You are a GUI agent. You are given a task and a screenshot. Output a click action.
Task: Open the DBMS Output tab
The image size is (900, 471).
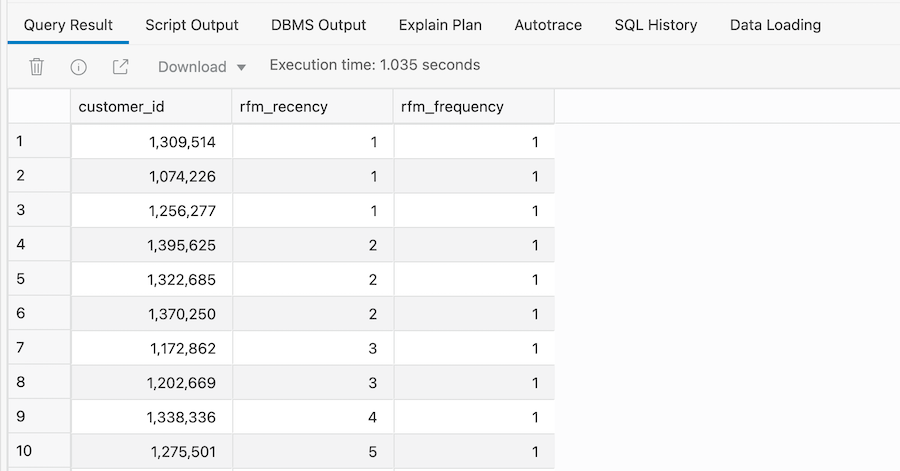point(318,25)
